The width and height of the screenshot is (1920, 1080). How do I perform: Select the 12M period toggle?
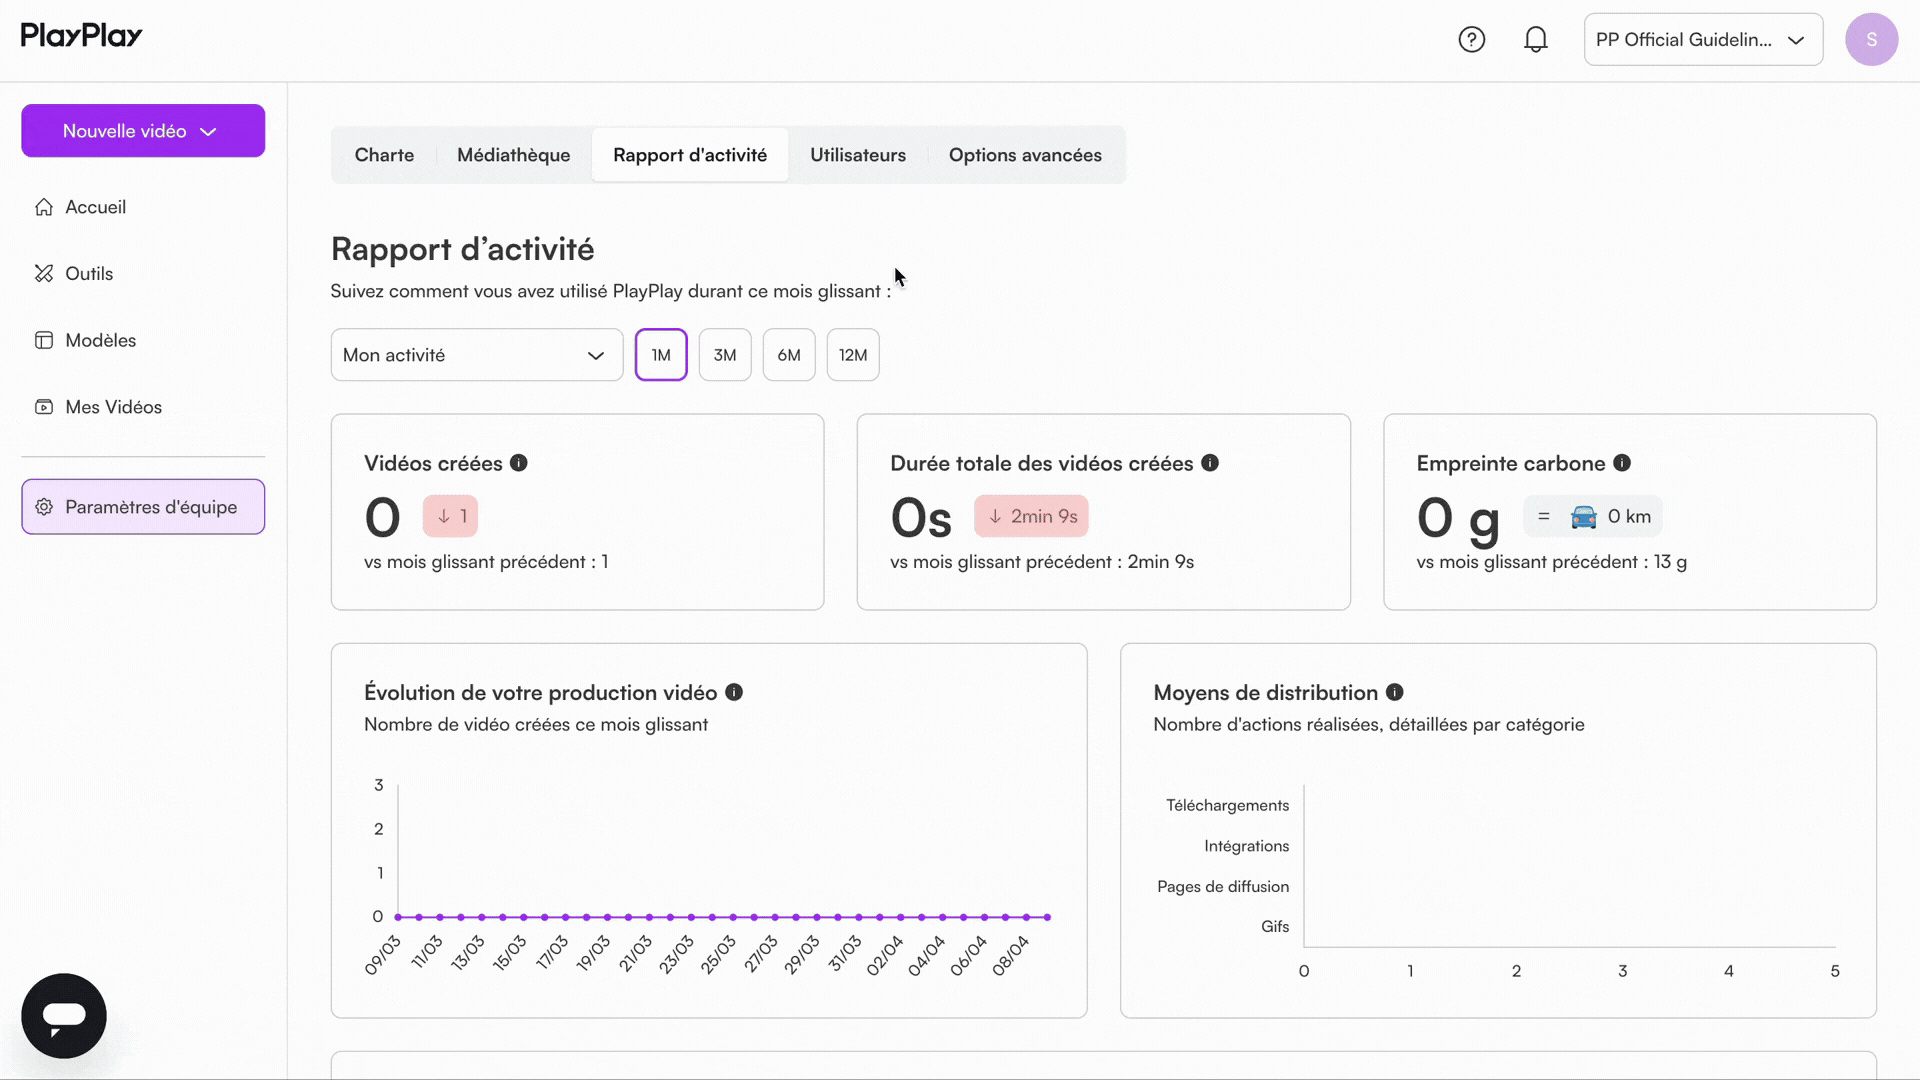tap(853, 355)
